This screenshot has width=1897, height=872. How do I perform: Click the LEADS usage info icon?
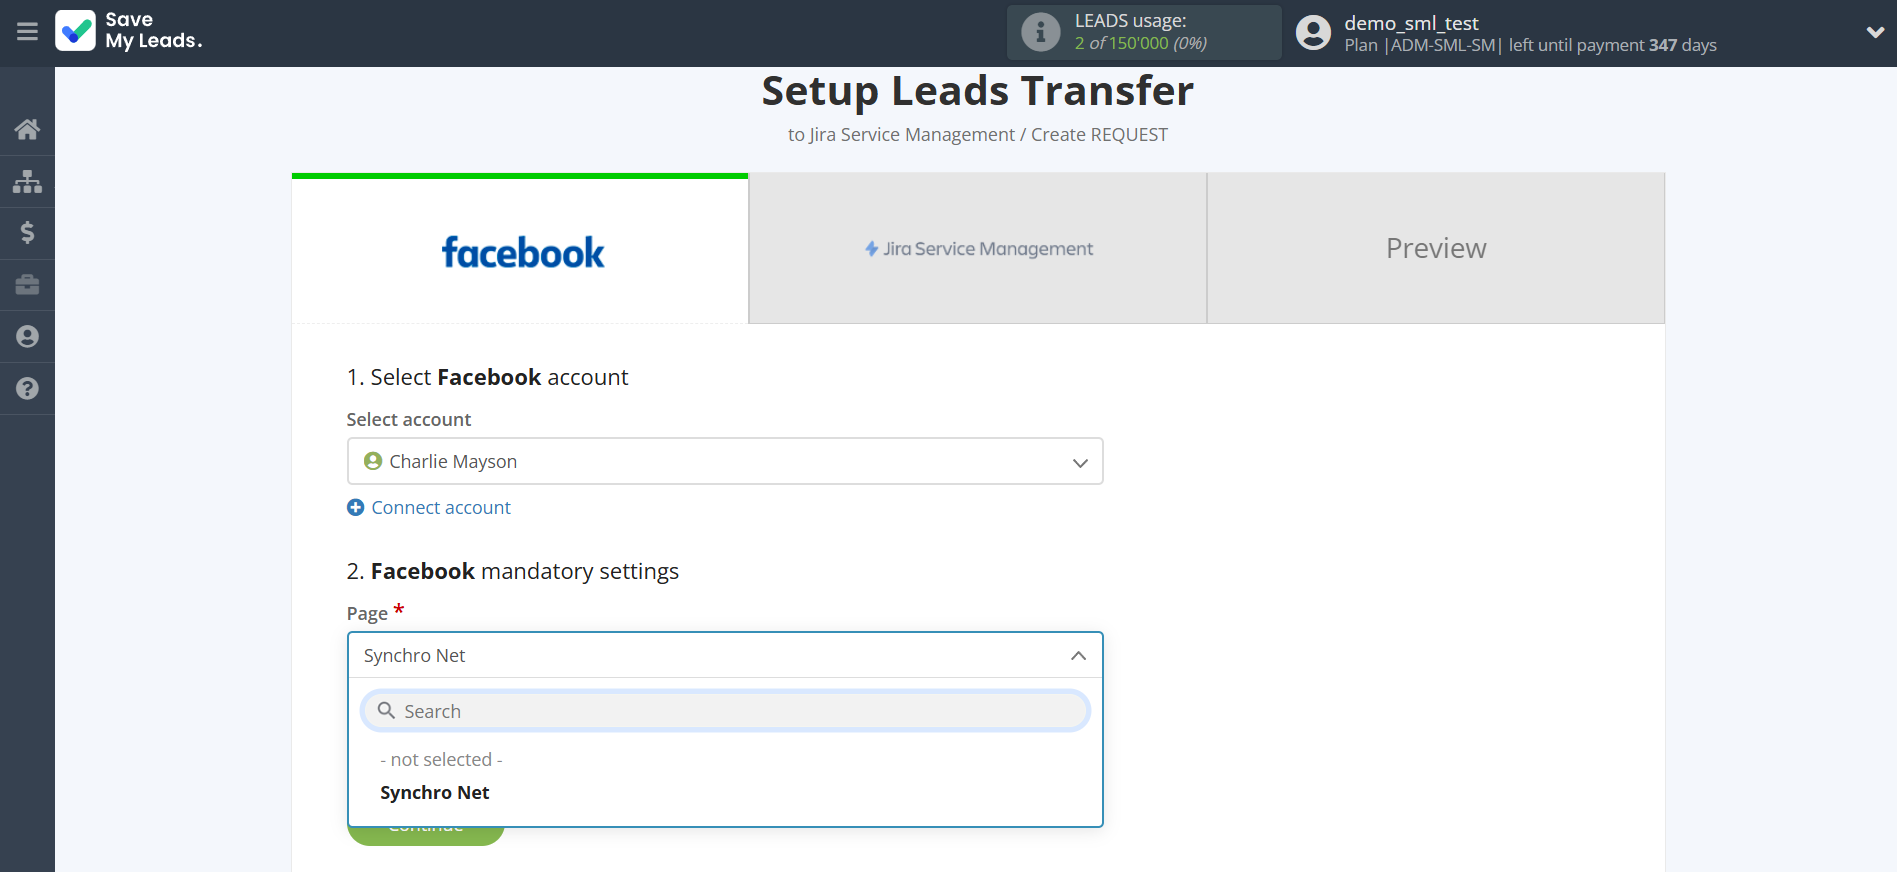(x=1040, y=32)
